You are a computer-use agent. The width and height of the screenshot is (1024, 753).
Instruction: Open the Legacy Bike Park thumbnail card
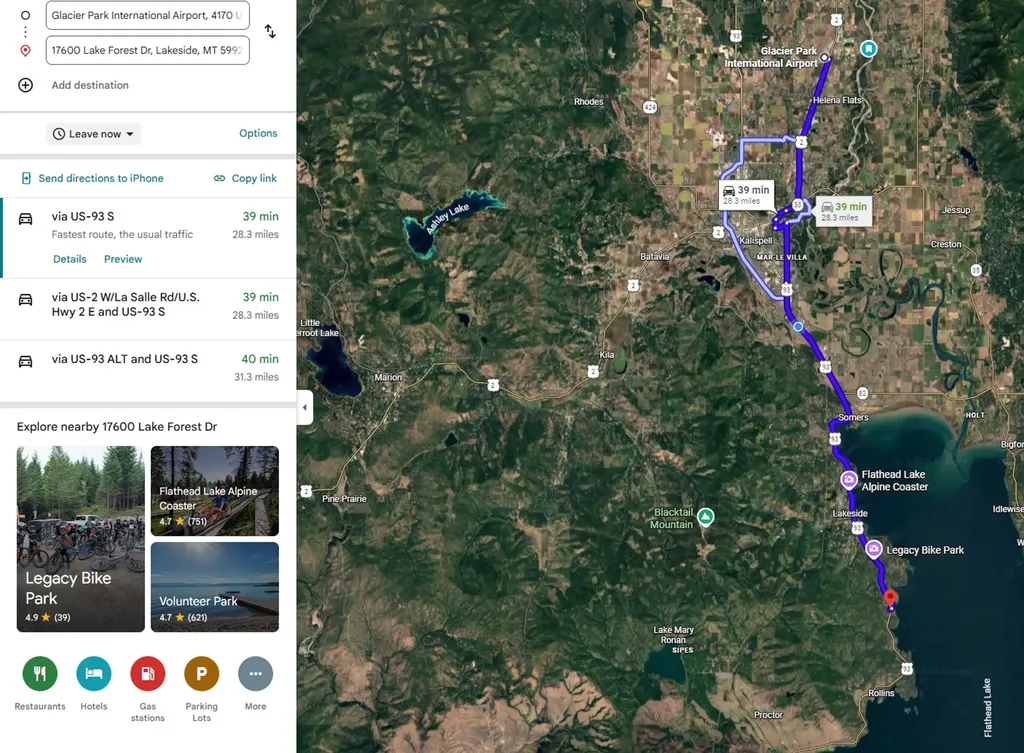(x=80, y=539)
